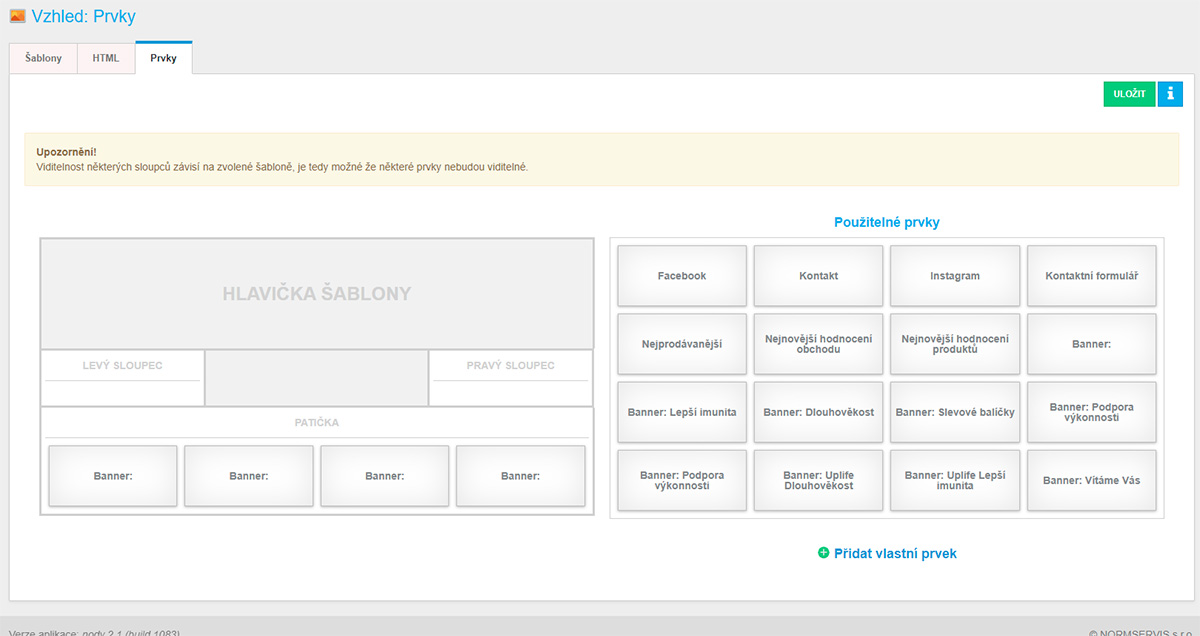
Task: Select Nejnovější hodnocení obchodu tile
Action: (818, 344)
